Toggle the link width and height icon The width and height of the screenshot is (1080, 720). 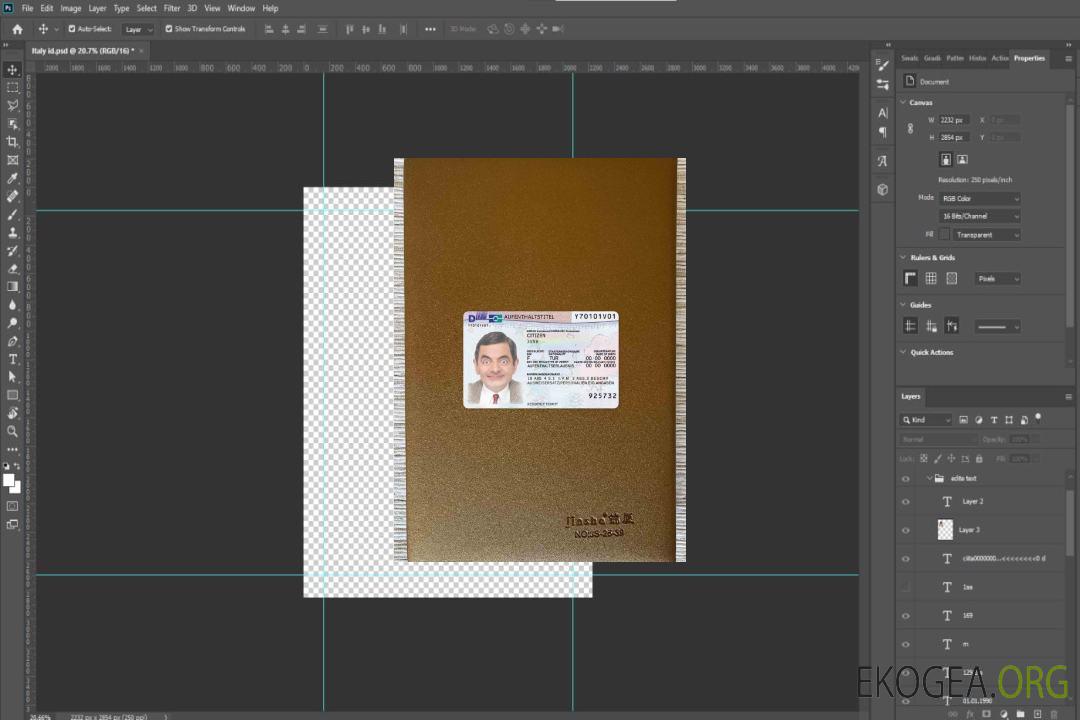point(910,128)
